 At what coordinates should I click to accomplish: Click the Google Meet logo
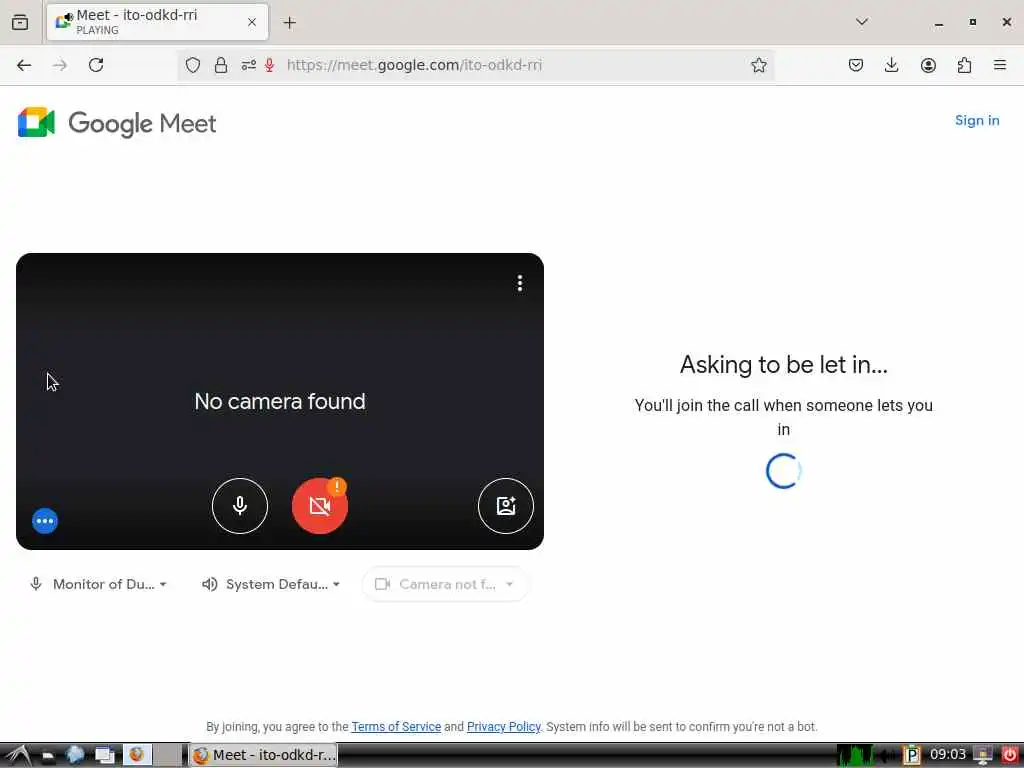117,123
